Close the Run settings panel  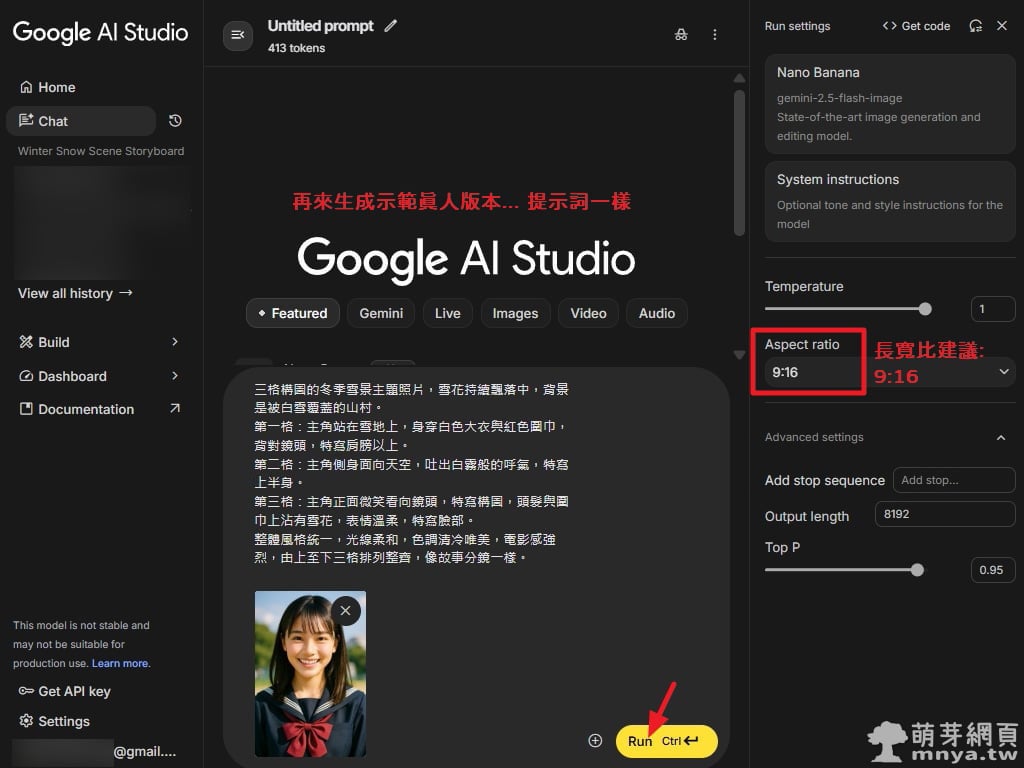click(x=1002, y=26)
